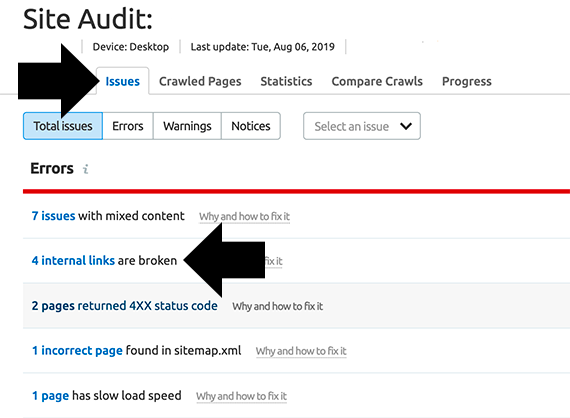The width and height of the screenshot is (570, 418).
Task: Open the 7 issues mixed content link
Action: (53, 216)
